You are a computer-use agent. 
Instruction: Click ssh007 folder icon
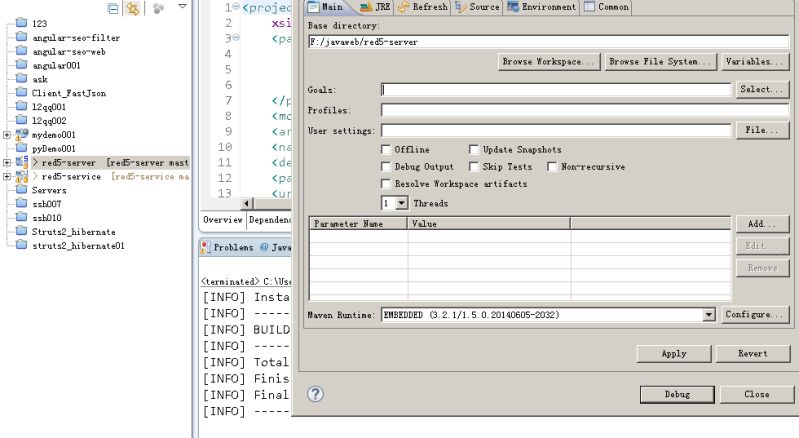[x=21, y=203]
